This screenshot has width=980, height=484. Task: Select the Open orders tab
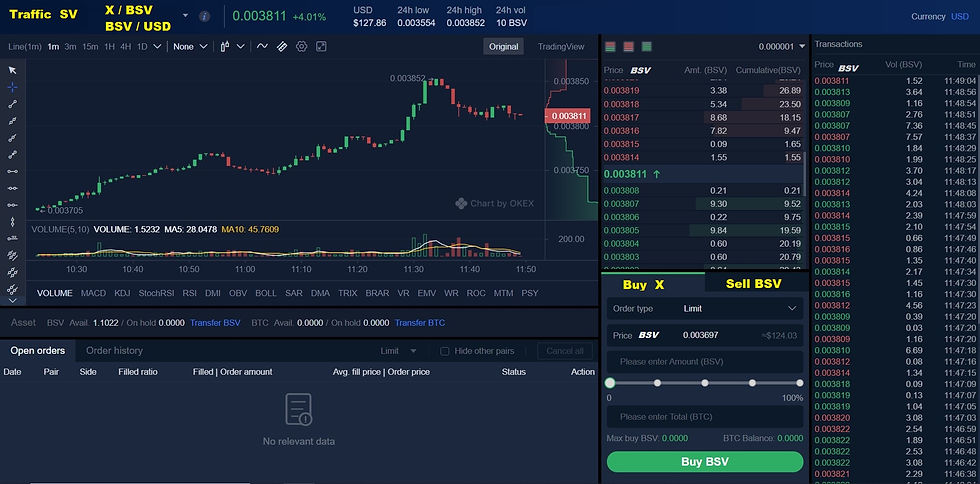point(38,351)
